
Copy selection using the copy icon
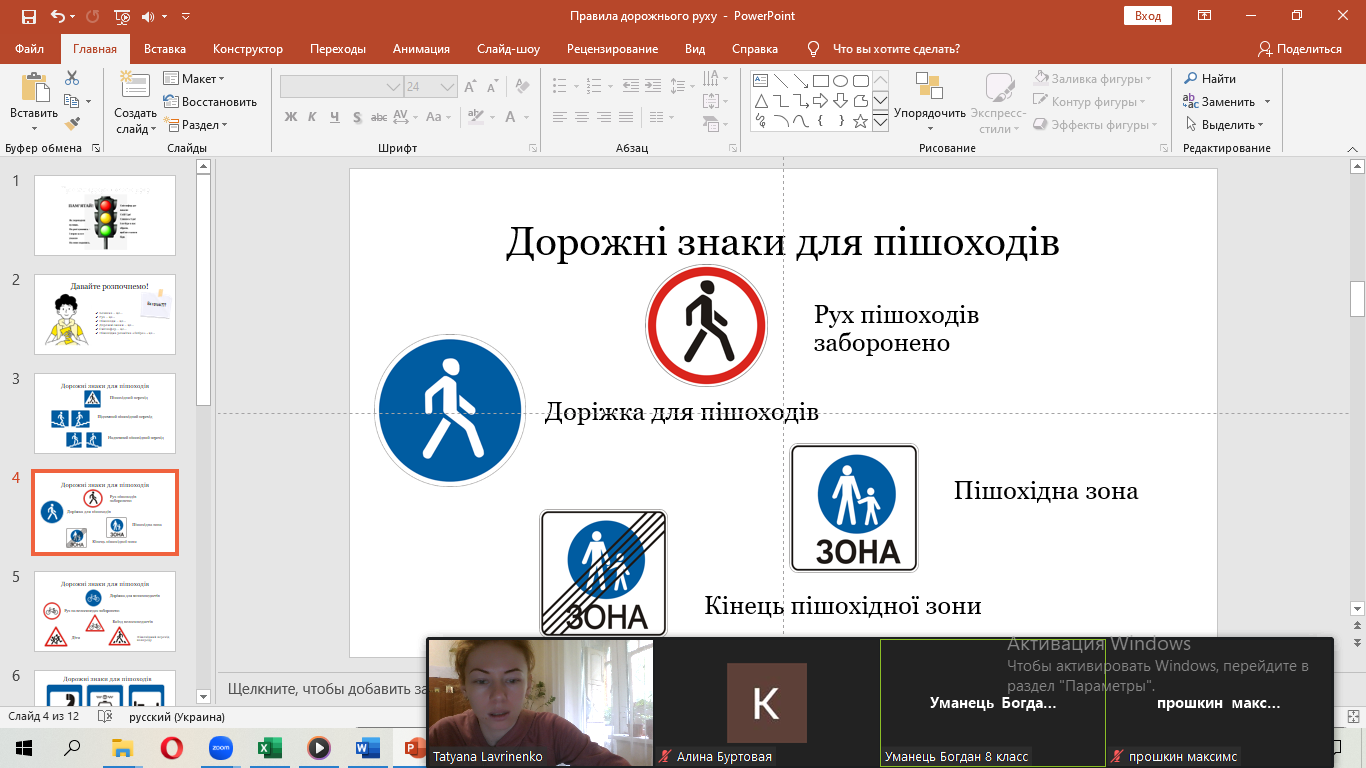pos(71,101)
